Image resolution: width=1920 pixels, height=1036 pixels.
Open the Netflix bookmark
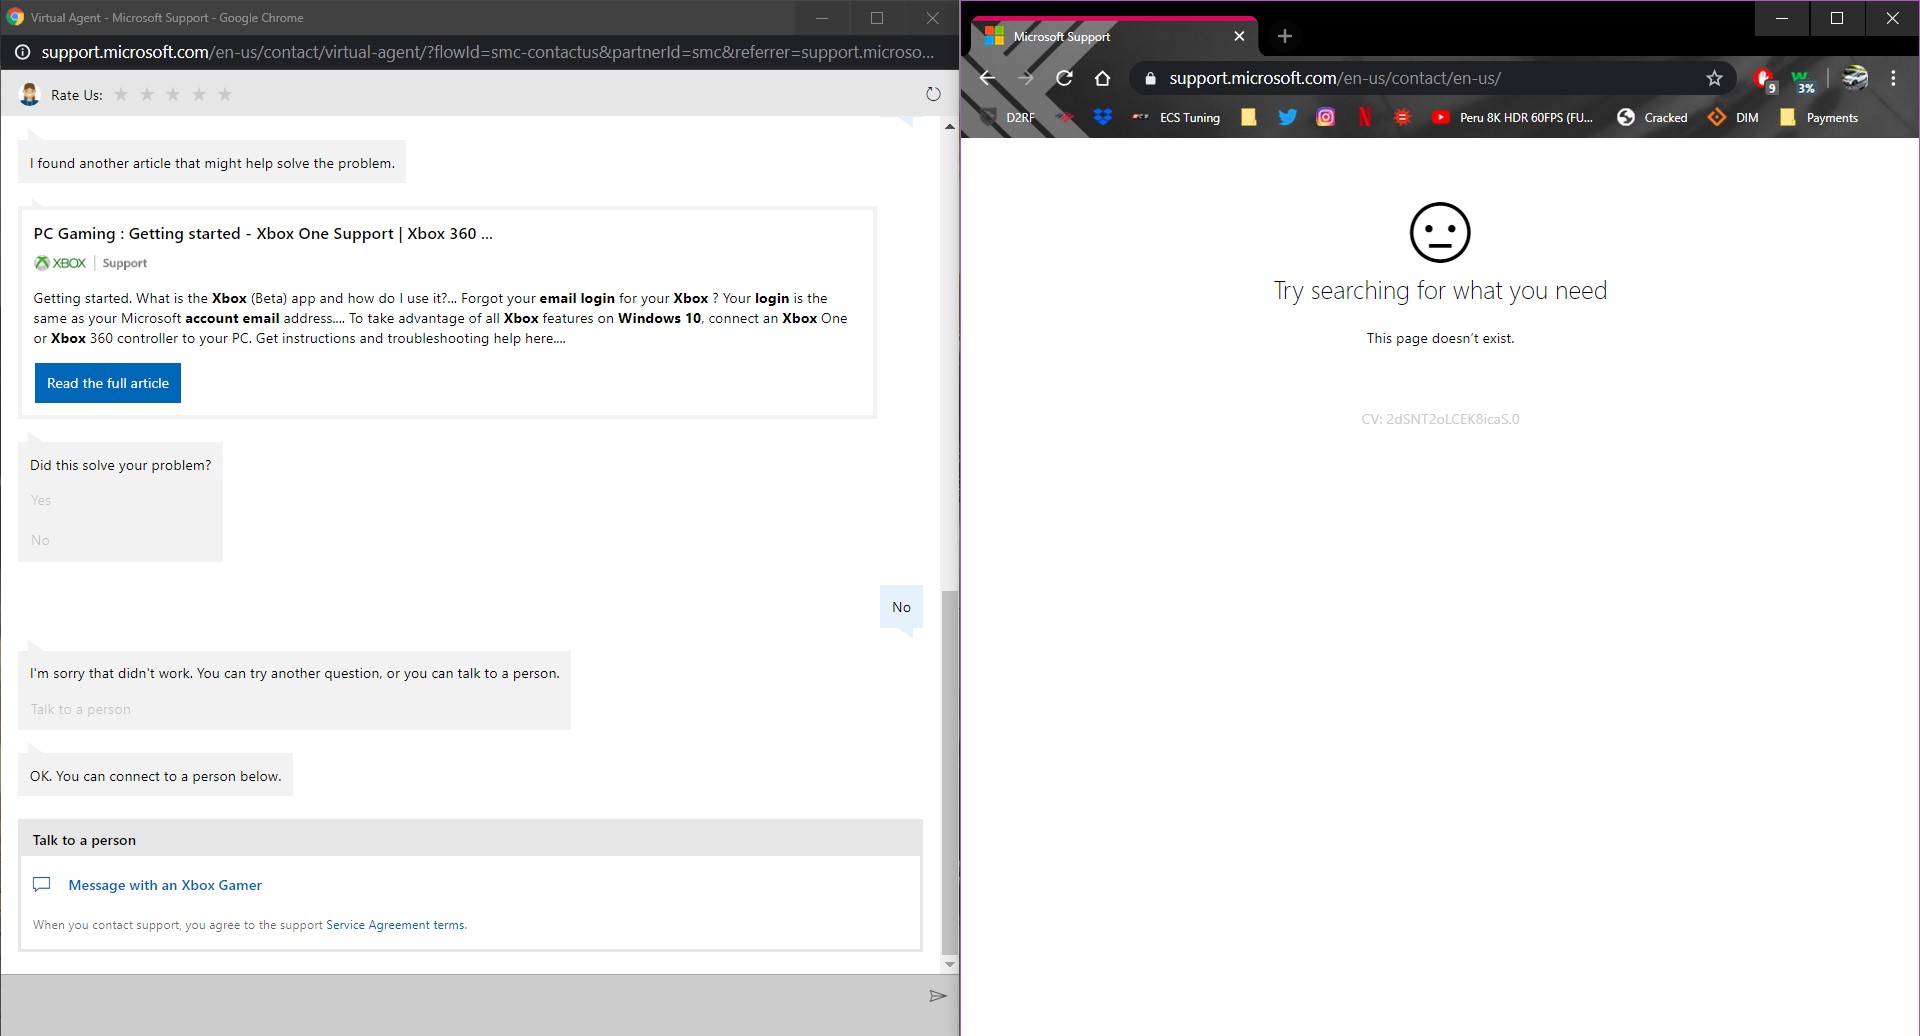pyautogui.click(x=1365, y=117)
